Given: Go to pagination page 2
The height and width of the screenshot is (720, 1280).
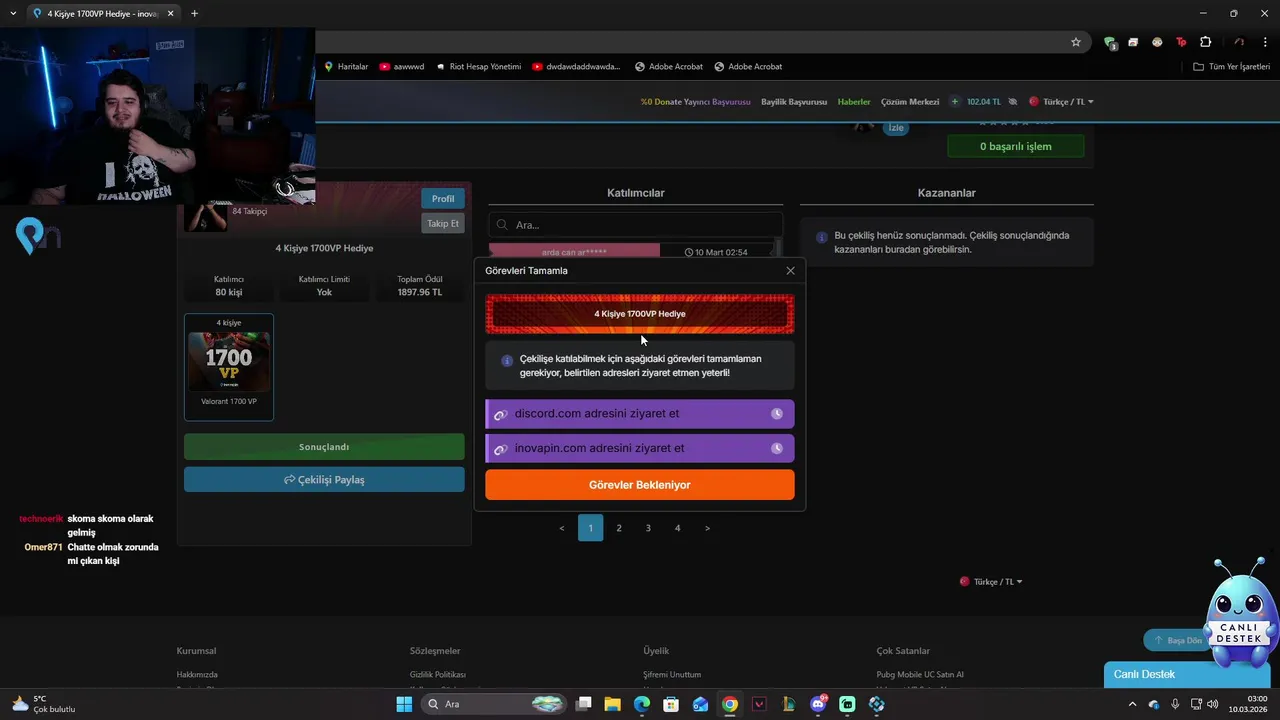Looking at the screenshot, I should [619, 528].
